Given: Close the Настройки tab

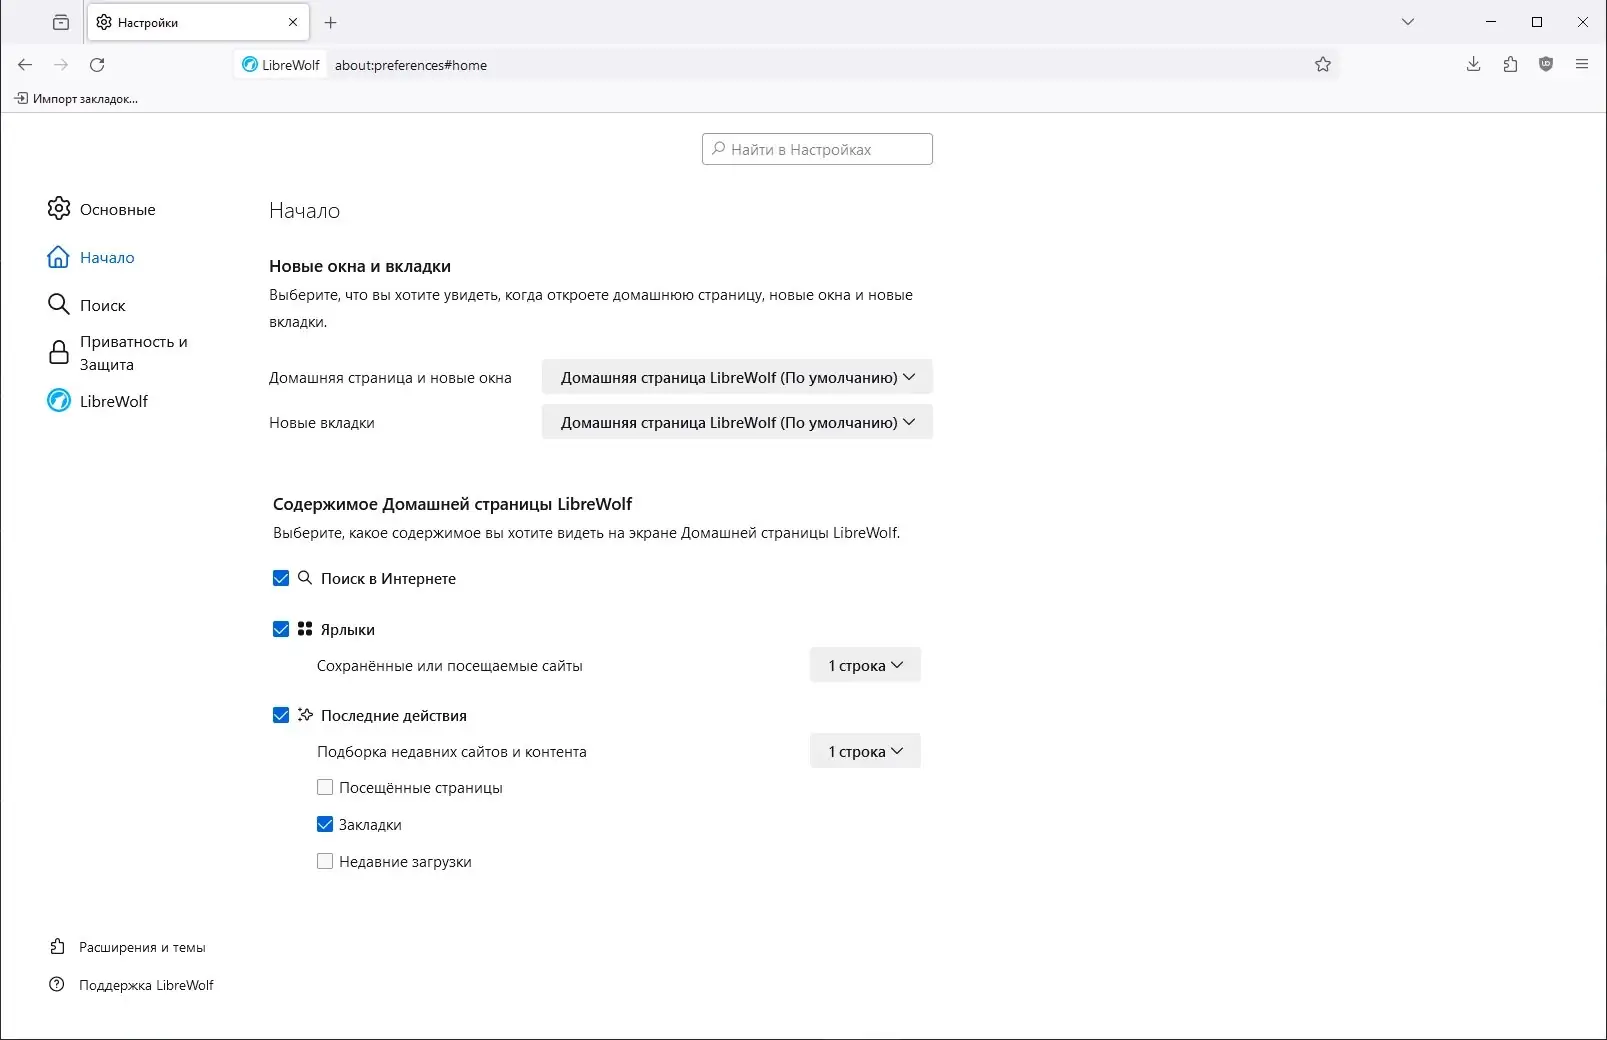Looking at the screenshot, I should coord(293,22).
